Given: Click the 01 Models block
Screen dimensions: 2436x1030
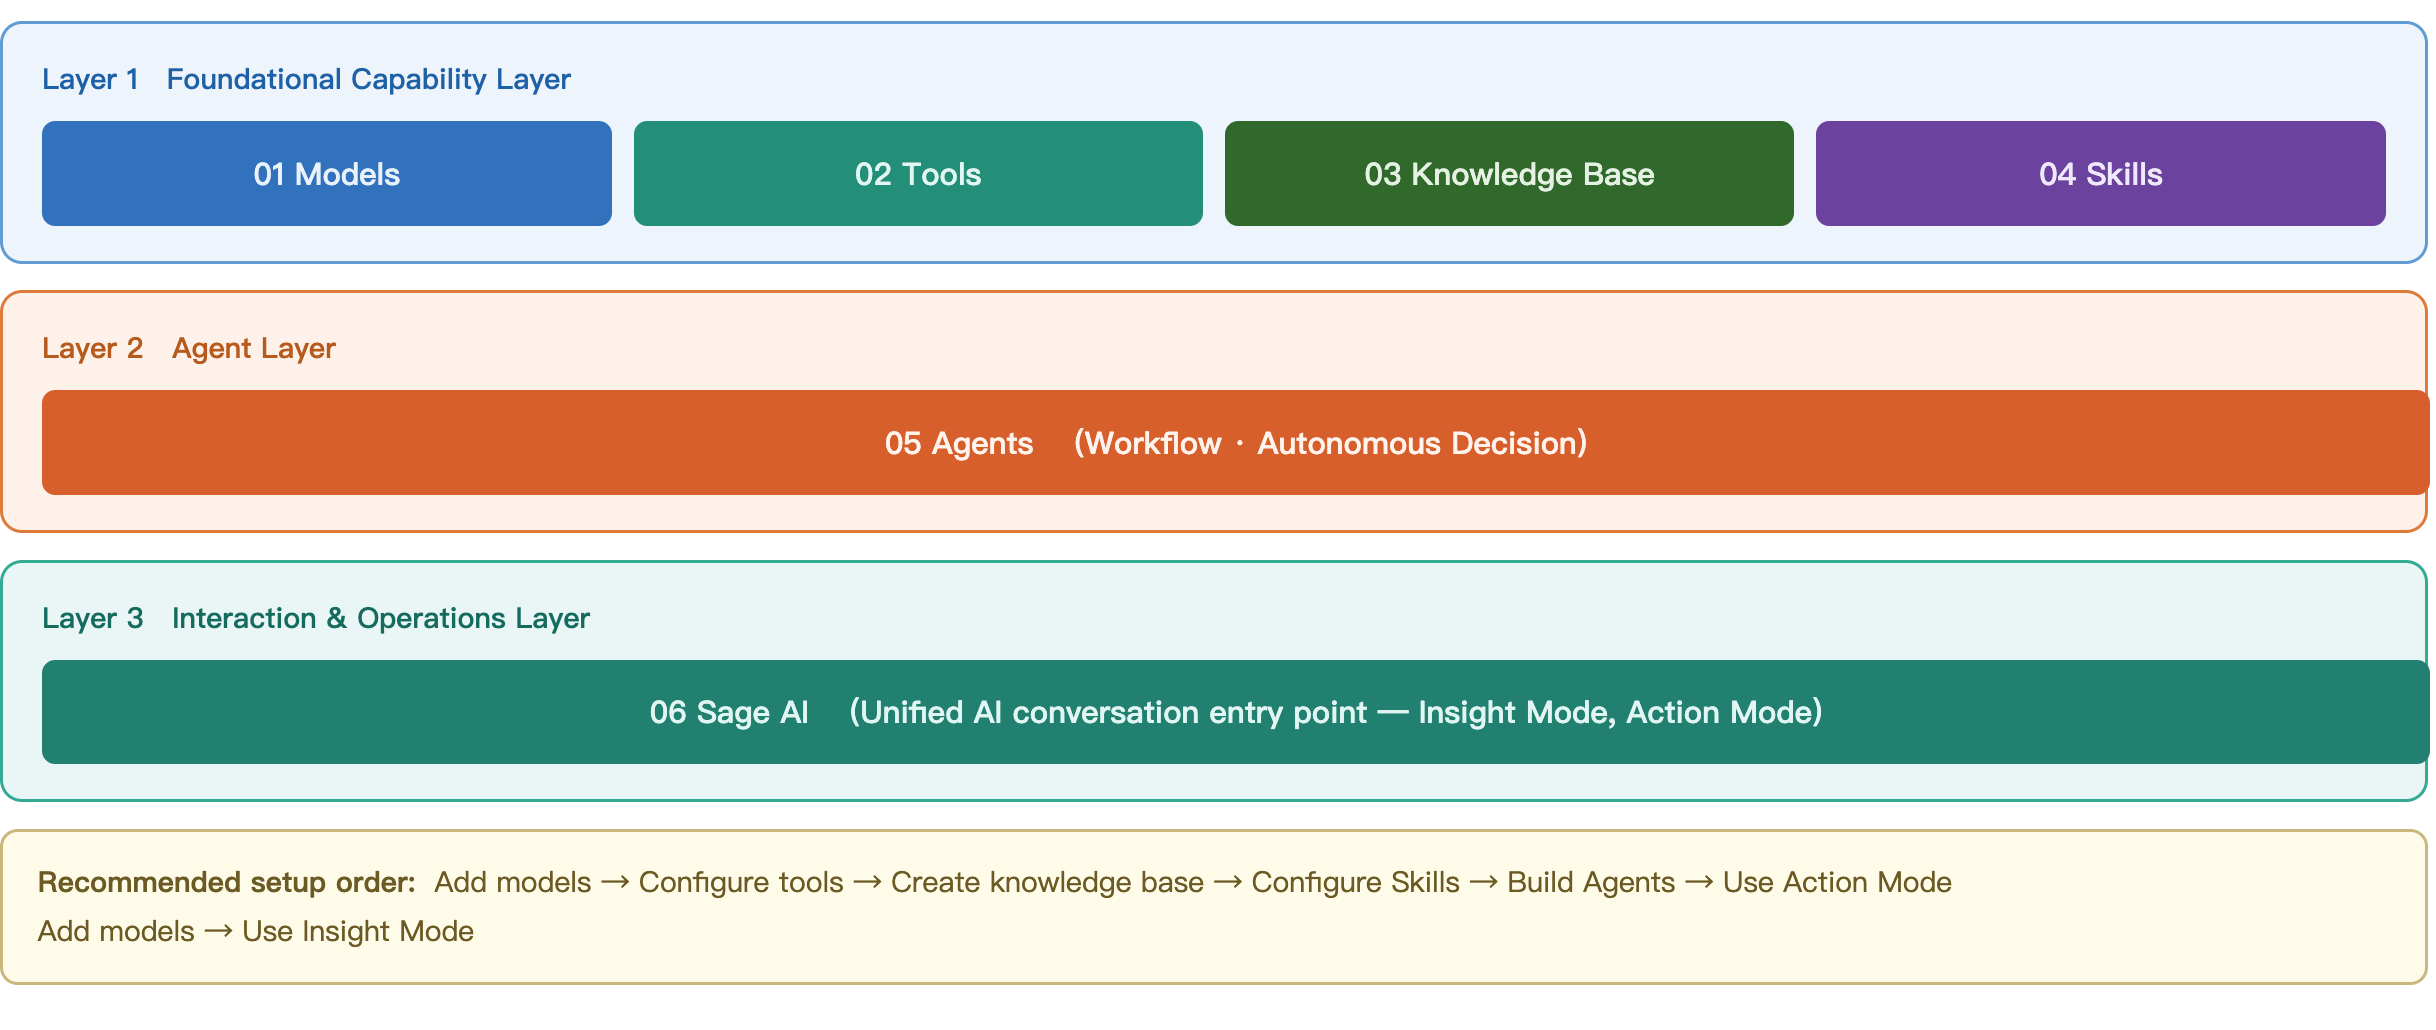Looking at the screenshot, I should tap(327, 174).
